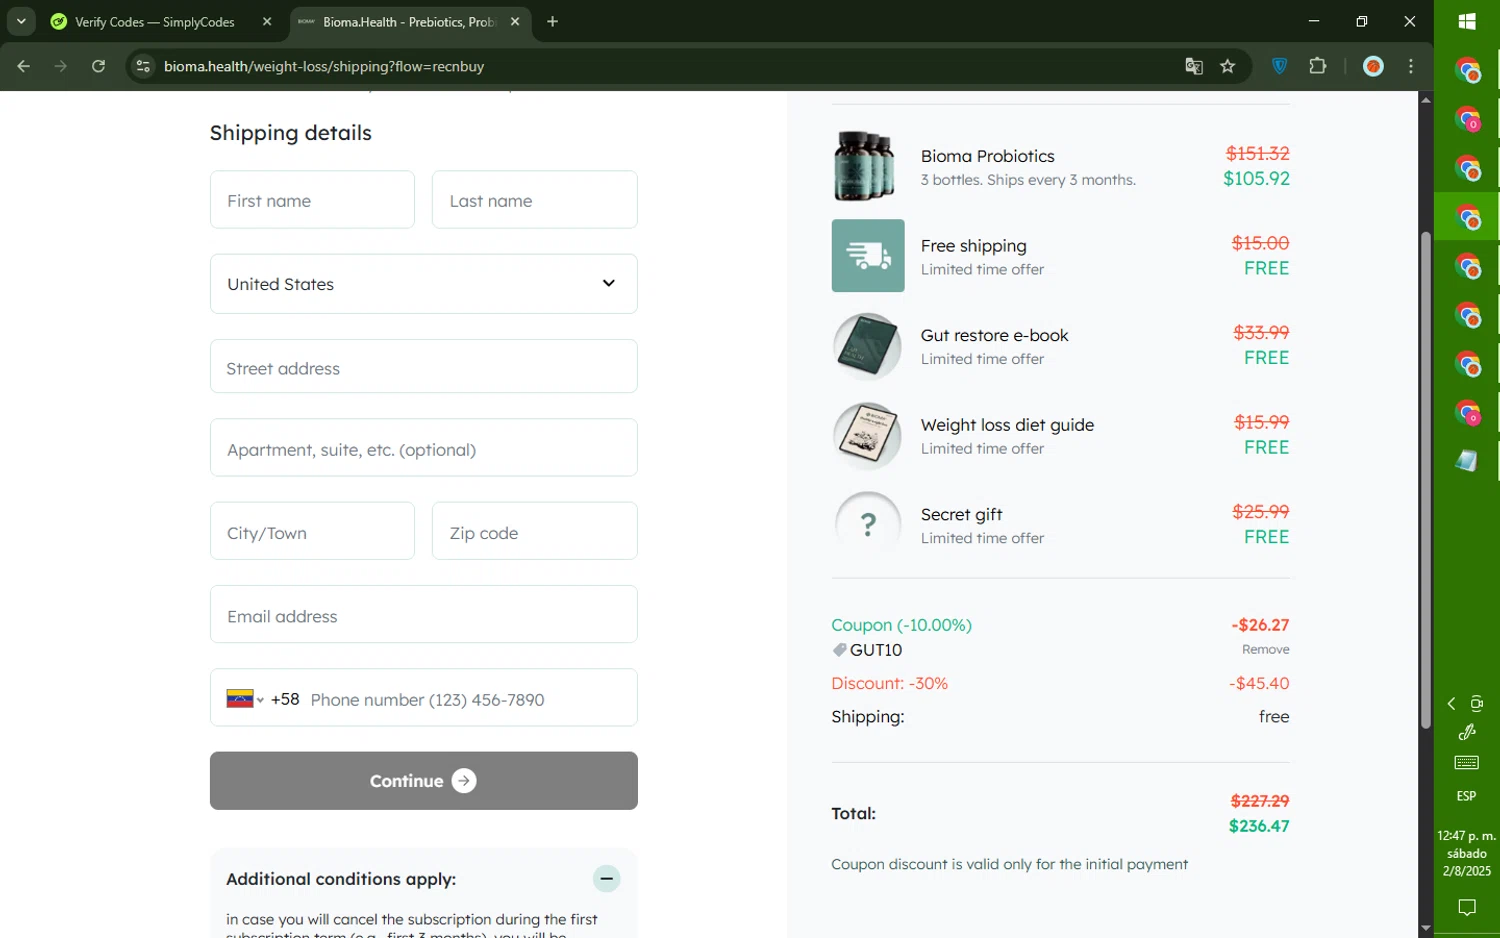Image resolution: width=1500 pixels, height=938 pixels.
Task: Open the clock showing 12:47 p. m.
Action: point(1467,853)
